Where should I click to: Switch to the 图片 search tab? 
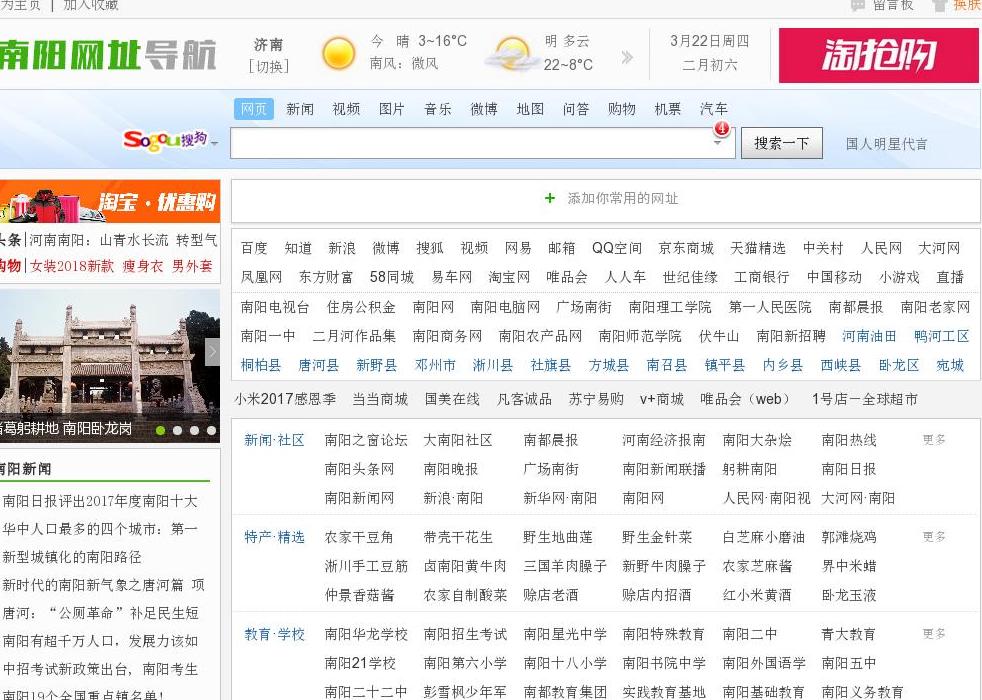[x=392, y=109]
